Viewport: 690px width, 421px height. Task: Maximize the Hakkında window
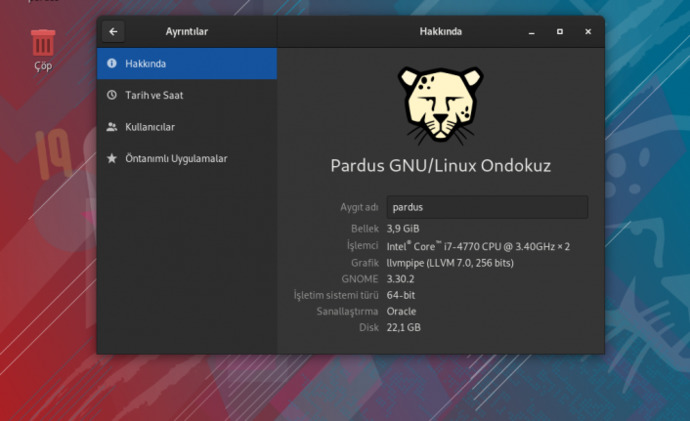pyautogui.click(x=560, y=32)
